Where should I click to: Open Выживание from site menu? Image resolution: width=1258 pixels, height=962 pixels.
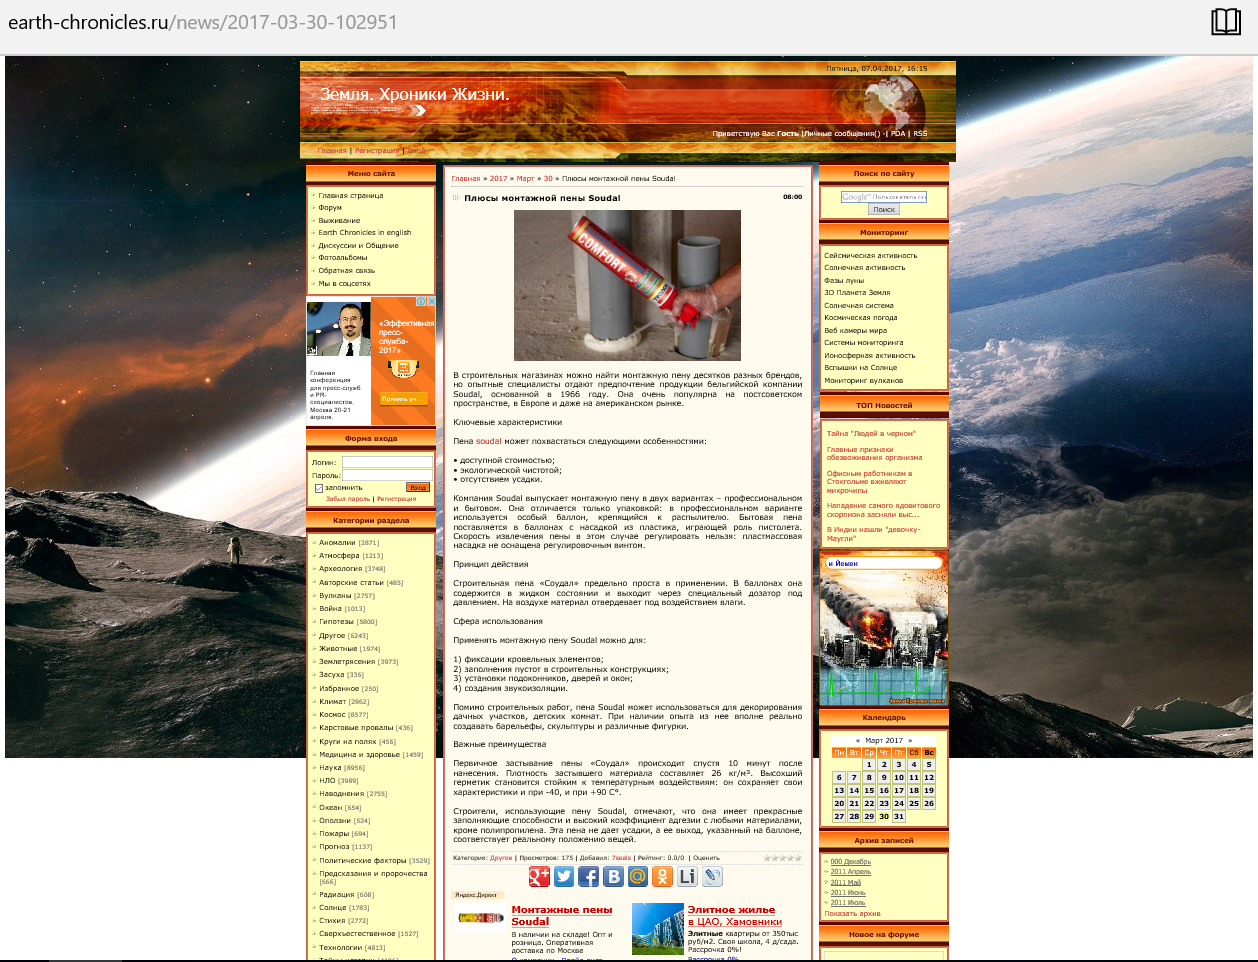[x=339, y=221]
